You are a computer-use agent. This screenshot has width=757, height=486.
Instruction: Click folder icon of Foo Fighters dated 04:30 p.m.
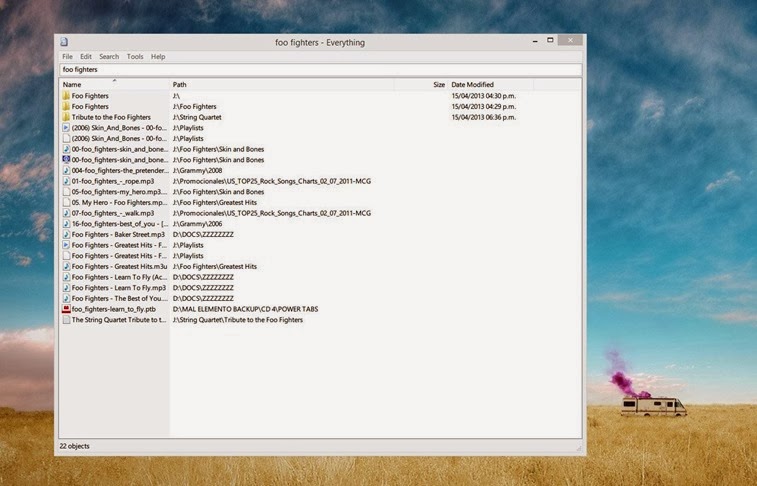pos(66,96)
